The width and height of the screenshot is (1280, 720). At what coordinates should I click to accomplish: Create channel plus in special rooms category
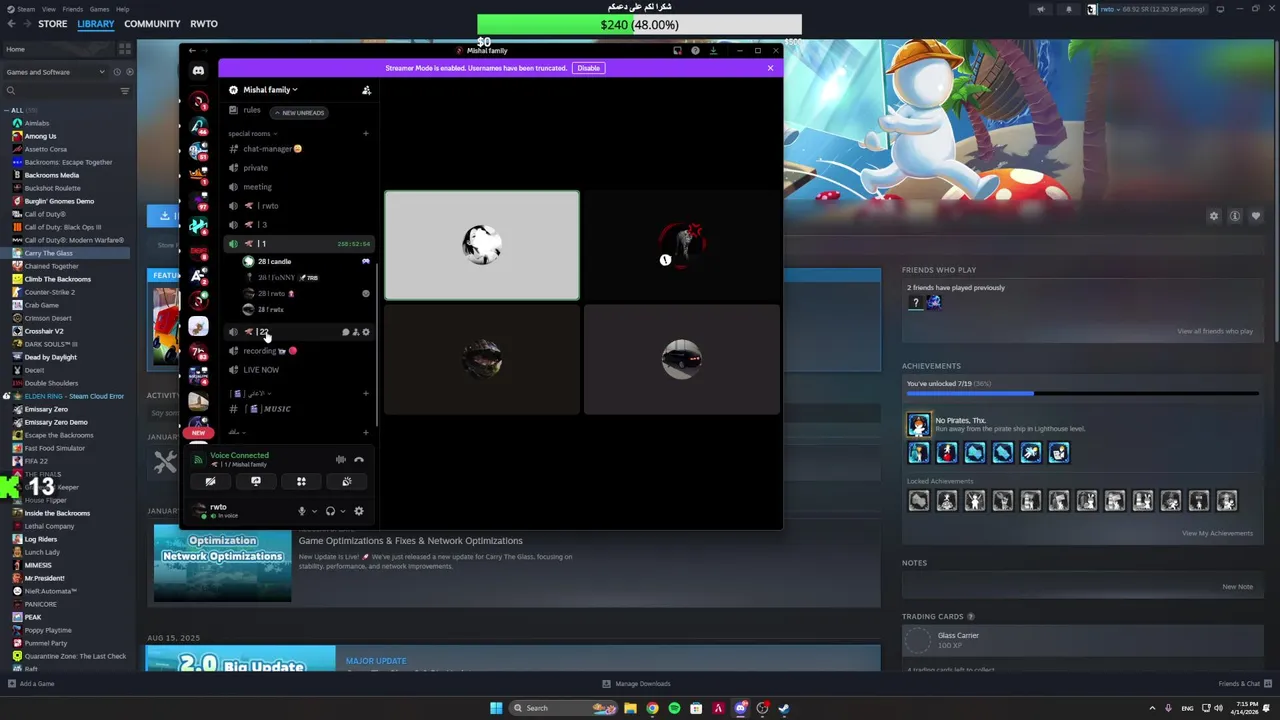click(366, 133)
